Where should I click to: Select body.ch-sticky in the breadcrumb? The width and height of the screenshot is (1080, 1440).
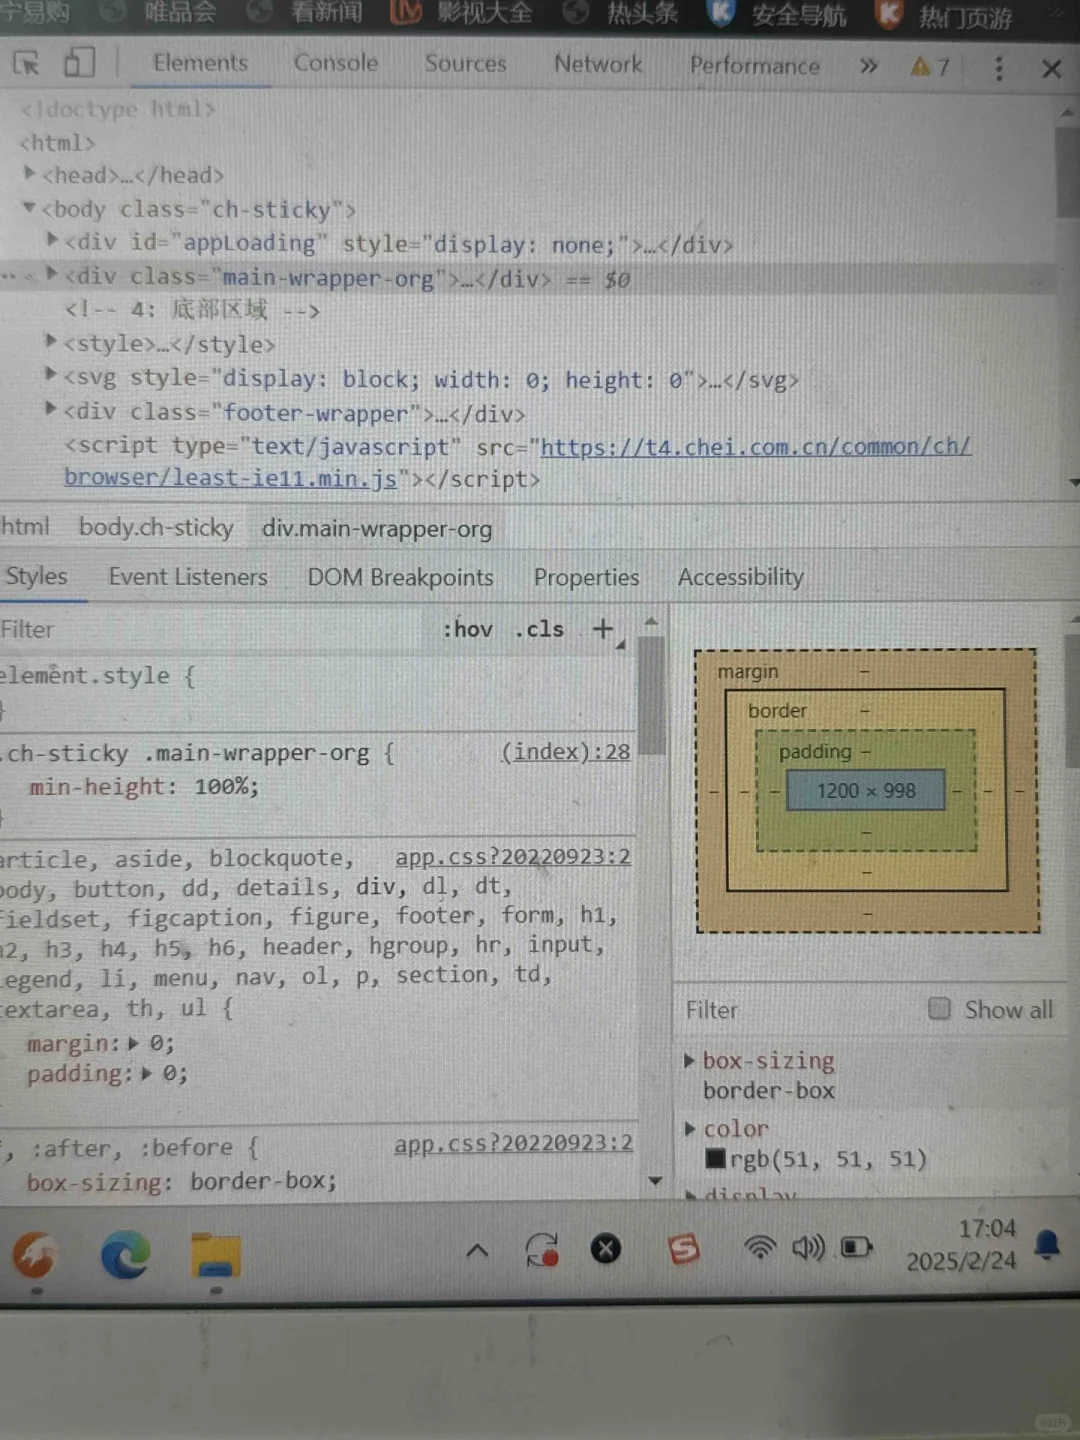point(156,527)
